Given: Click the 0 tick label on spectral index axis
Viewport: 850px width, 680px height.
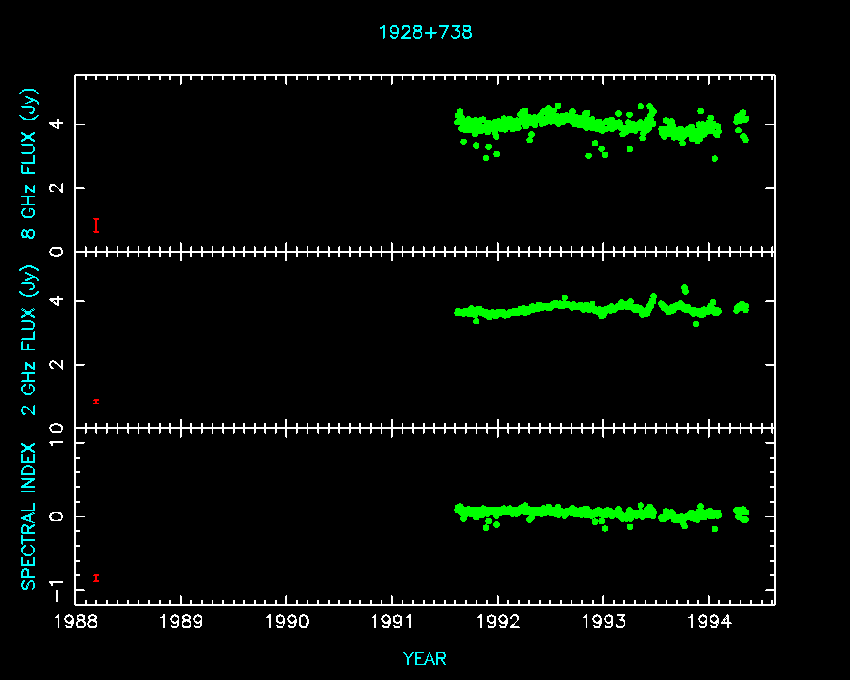Looking at the screenshot, I should 61,516.
